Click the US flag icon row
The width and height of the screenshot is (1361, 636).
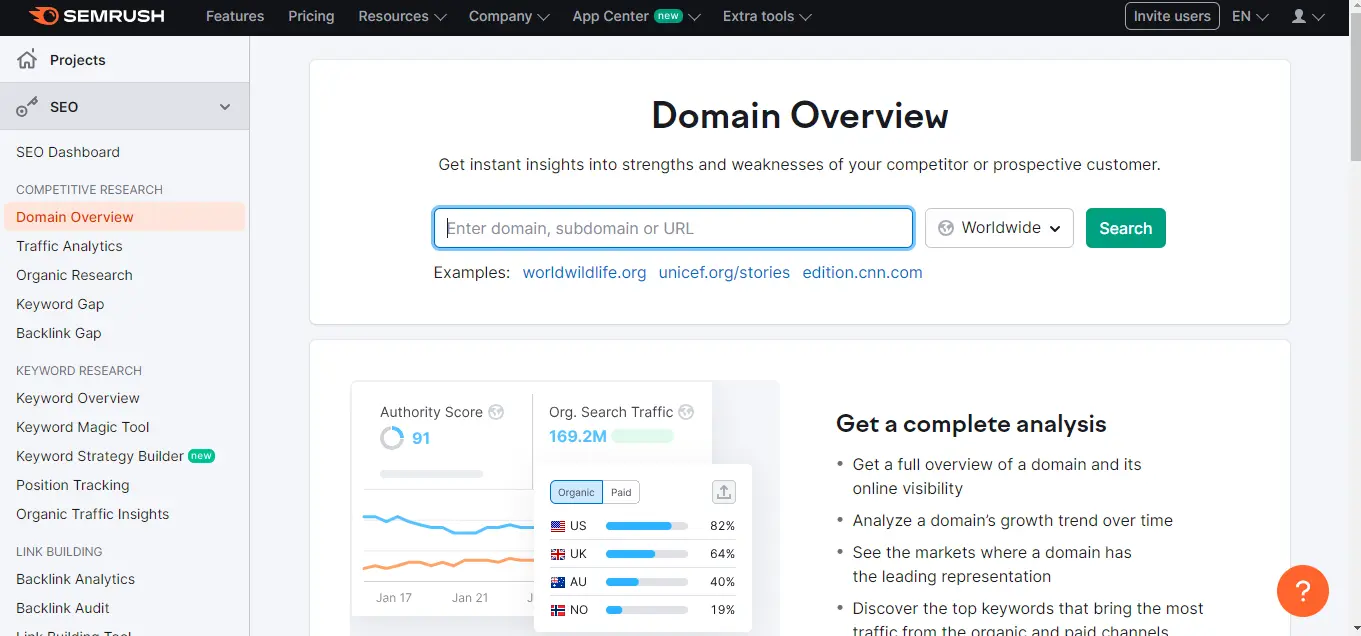pyautogui.click(x=558, y=526)
